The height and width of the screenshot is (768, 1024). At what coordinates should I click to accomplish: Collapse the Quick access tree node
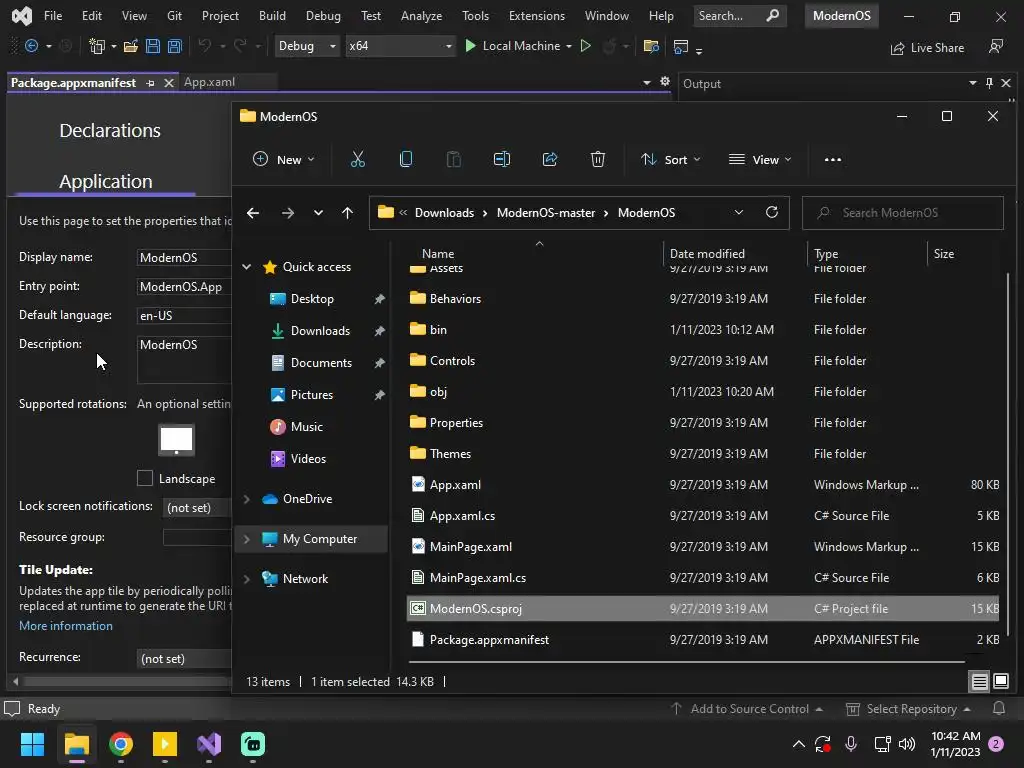[x=247, y=266]
